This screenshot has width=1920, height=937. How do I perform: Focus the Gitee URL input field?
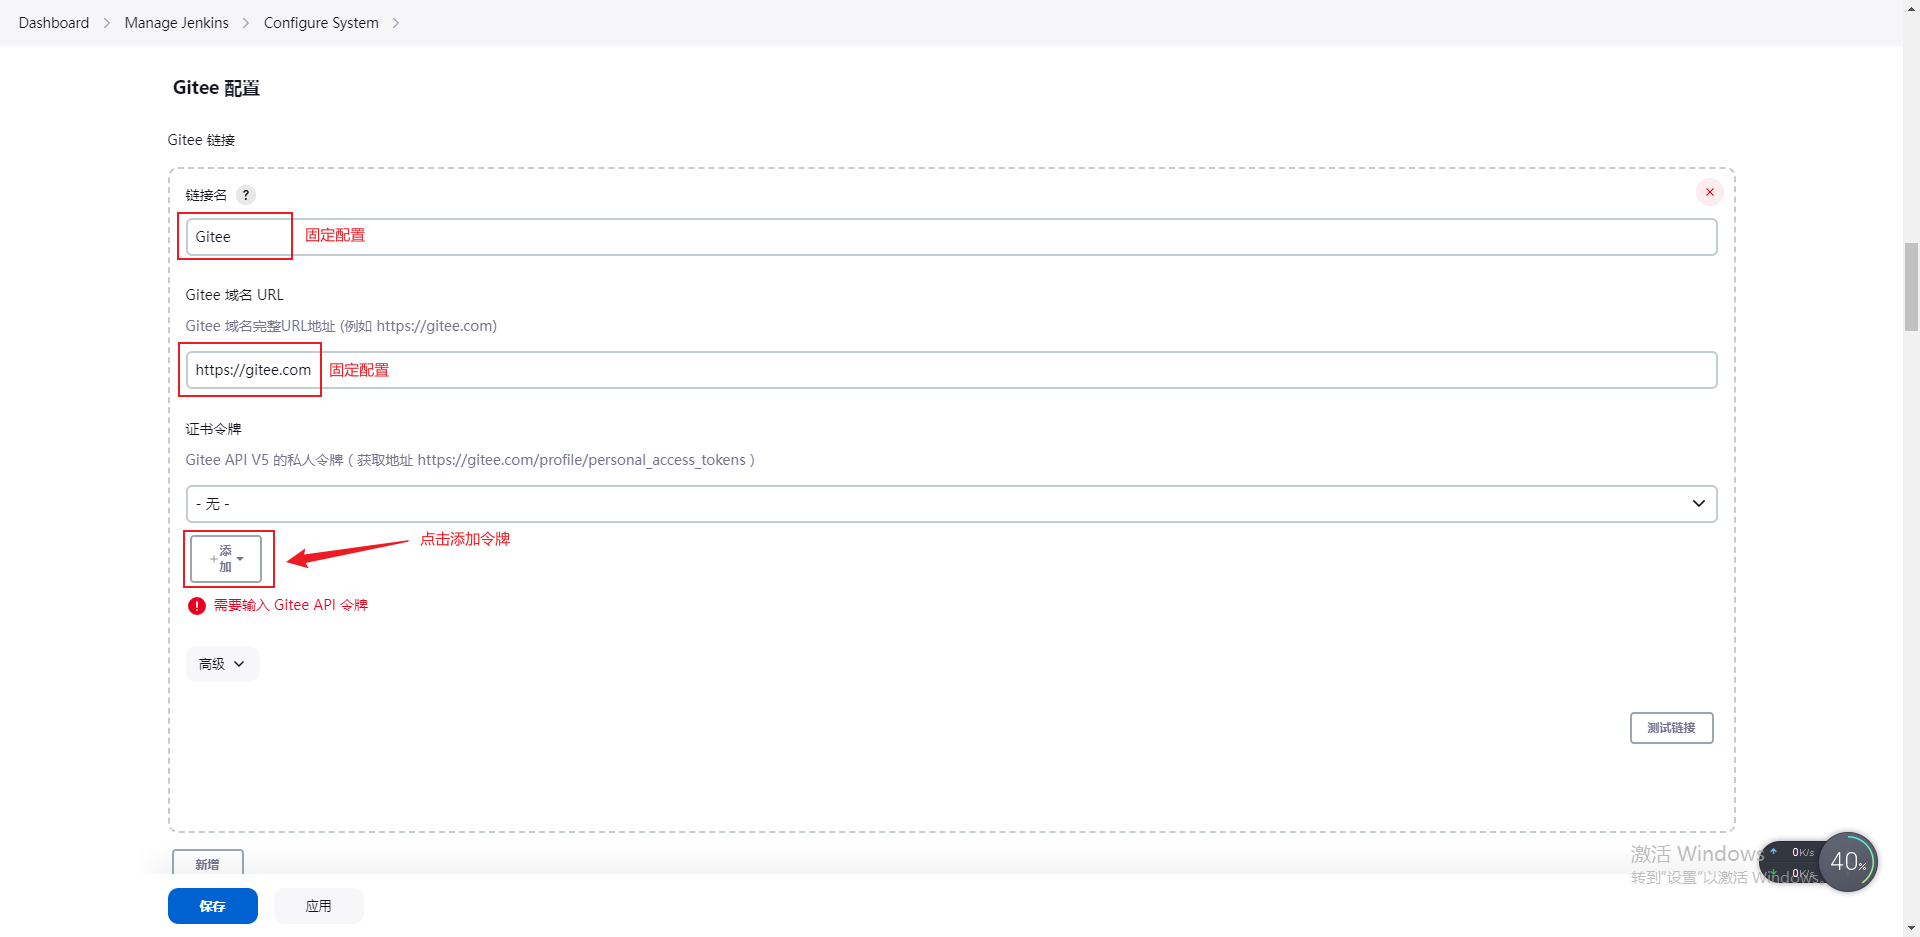pyautogui.click(x=951, y=370)
